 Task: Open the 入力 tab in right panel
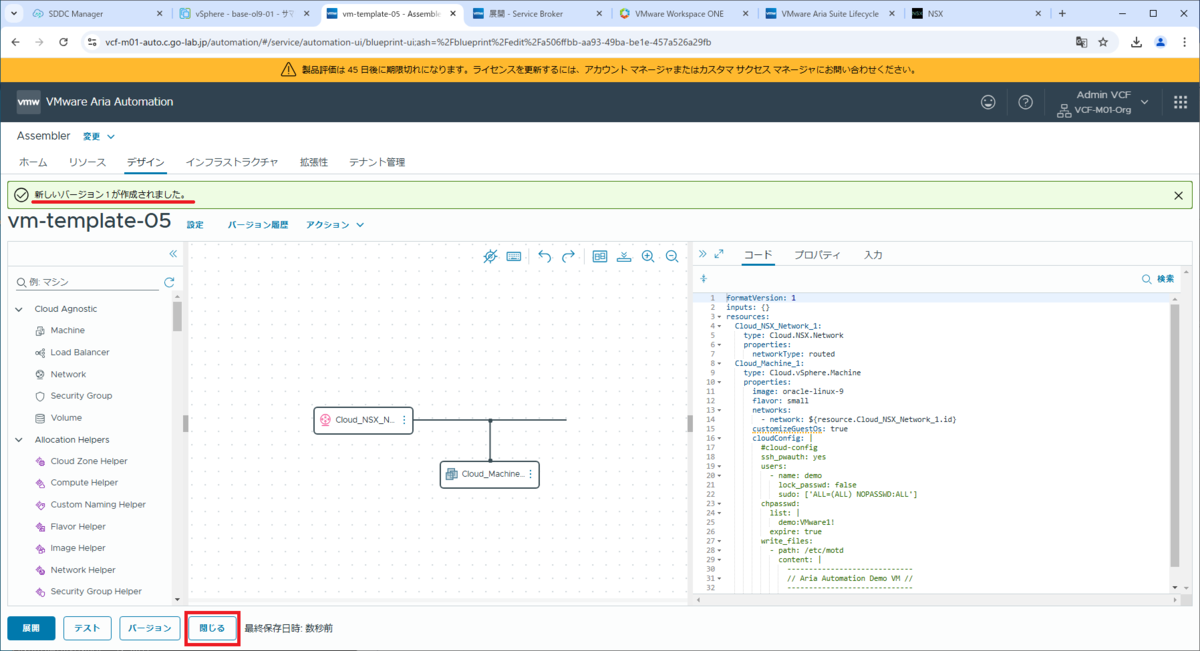click(873, 255)
